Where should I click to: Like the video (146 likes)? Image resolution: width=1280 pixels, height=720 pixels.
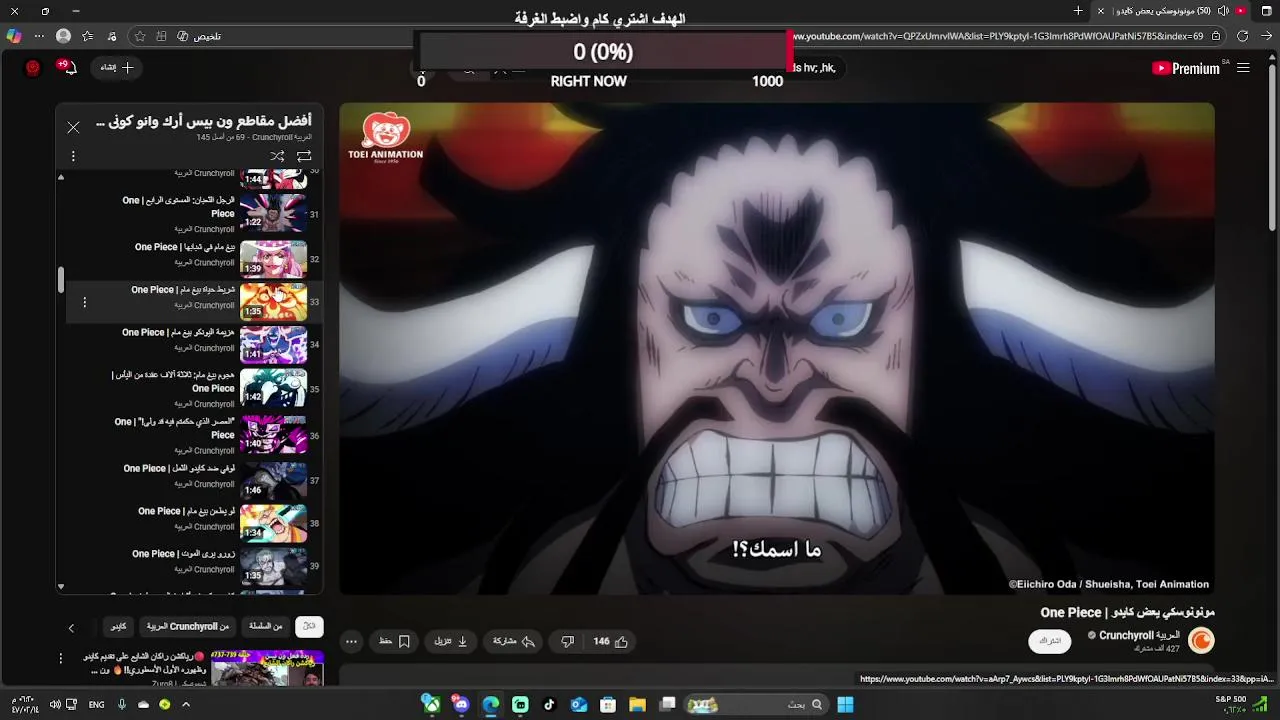pos(610,642)
